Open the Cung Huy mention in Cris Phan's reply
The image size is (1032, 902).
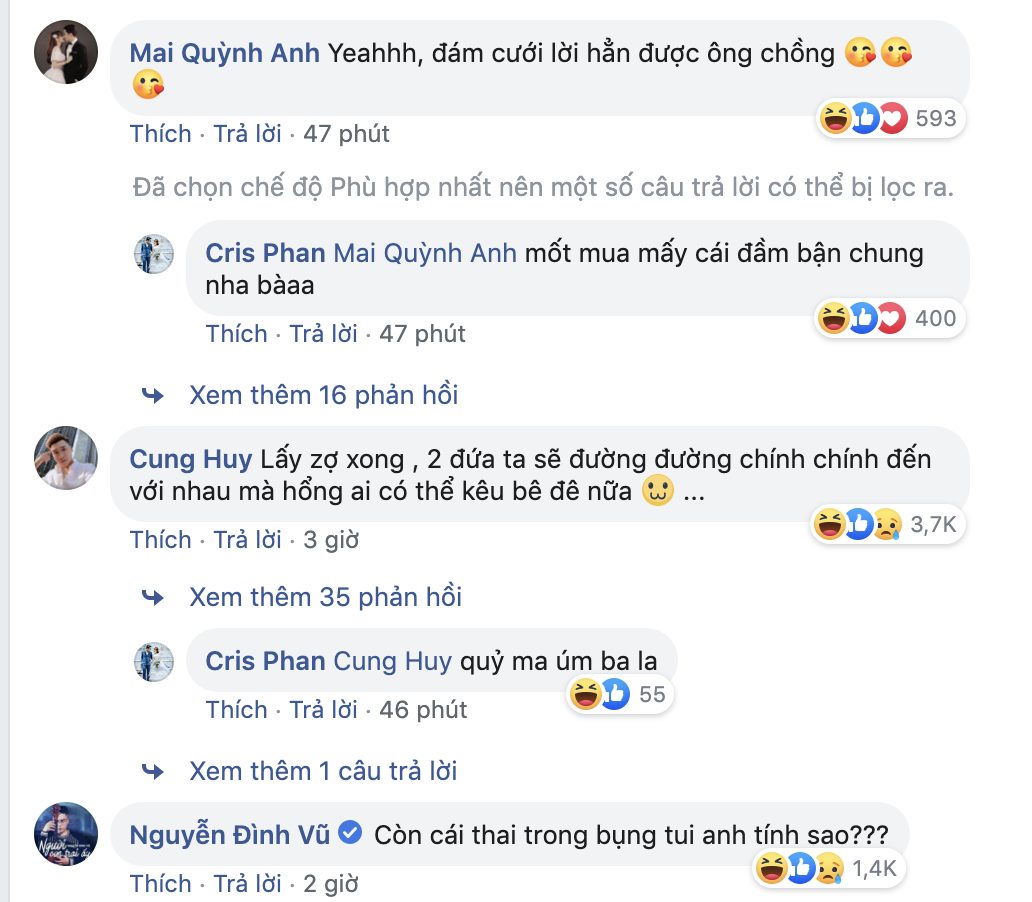(392, 661)
